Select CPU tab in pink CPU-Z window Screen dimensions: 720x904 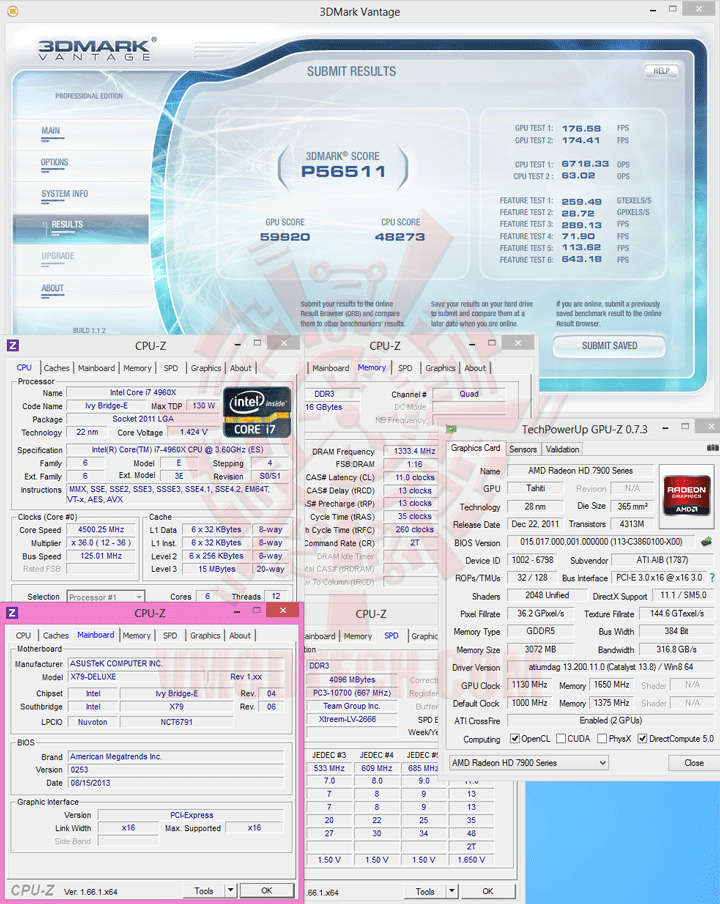(x=24, y=635)
